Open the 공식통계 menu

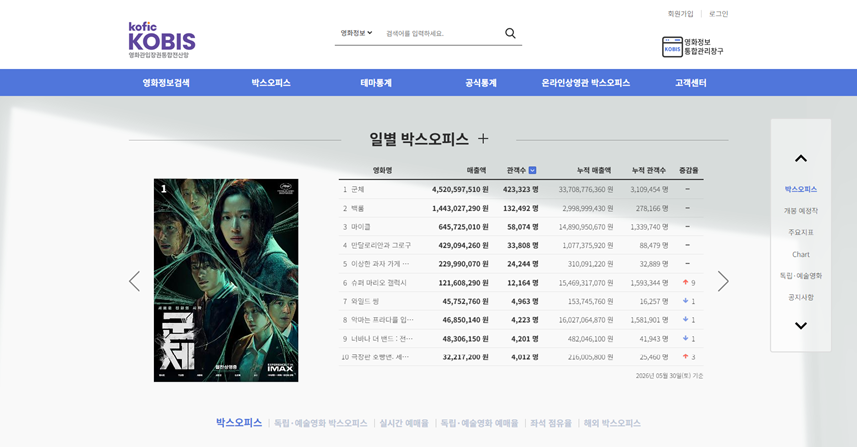[x=481, y=83]
